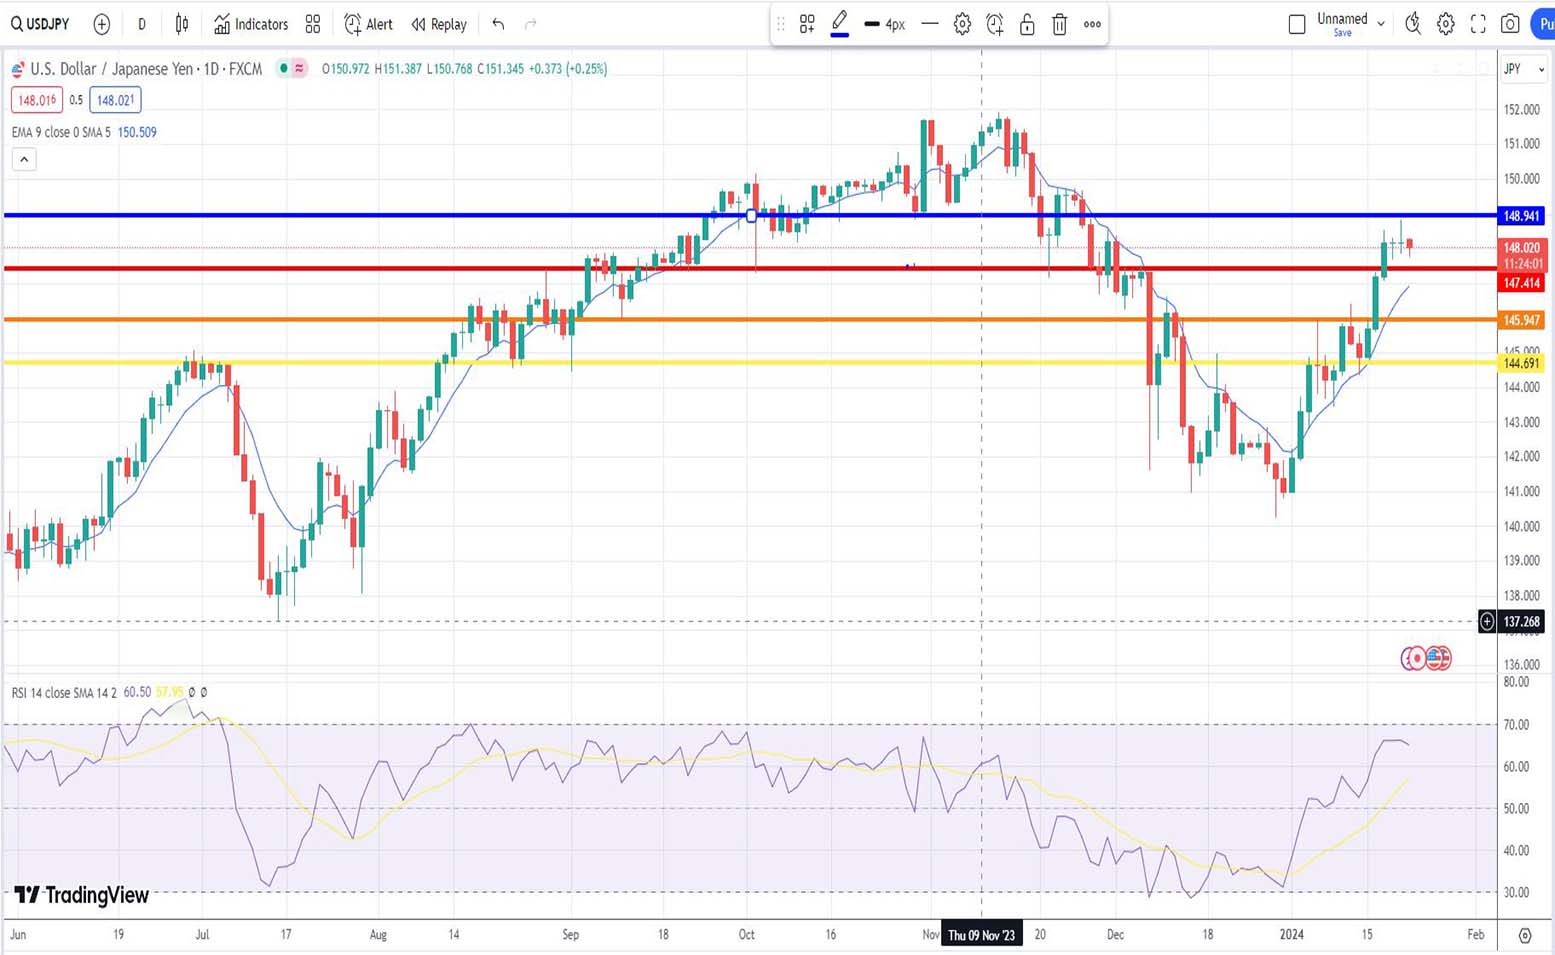This screenshot has height=955, width=1555.
Task: Open the indicator templates grid icon
Action: point(313,24)
